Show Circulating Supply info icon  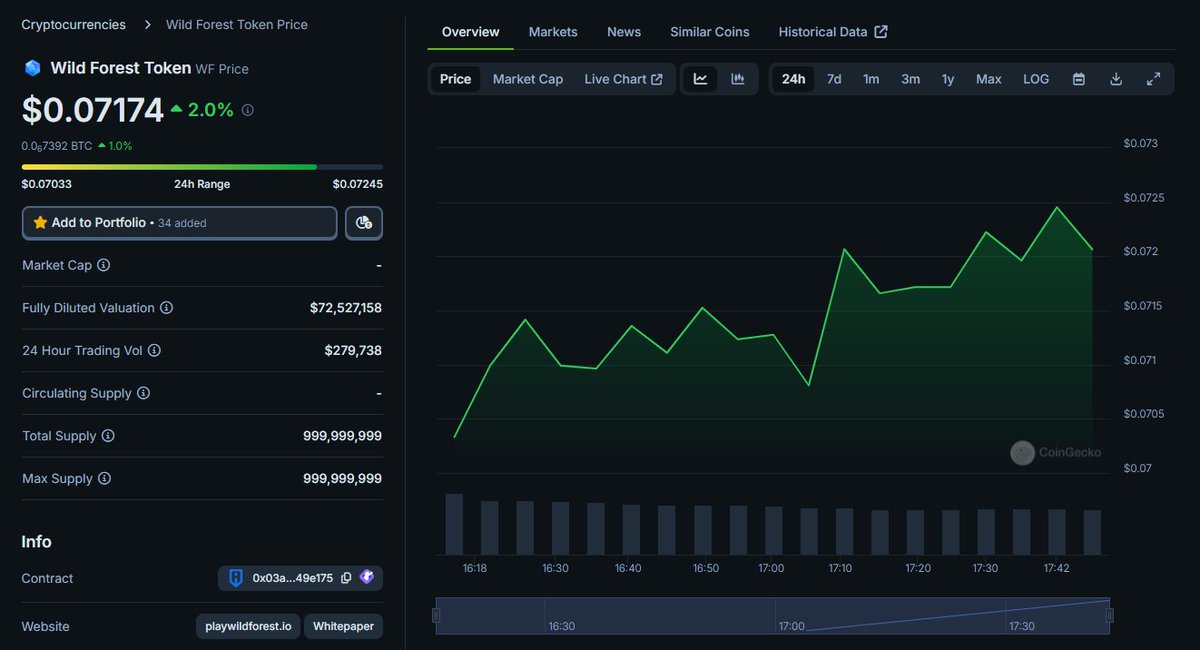pos(144,393)
